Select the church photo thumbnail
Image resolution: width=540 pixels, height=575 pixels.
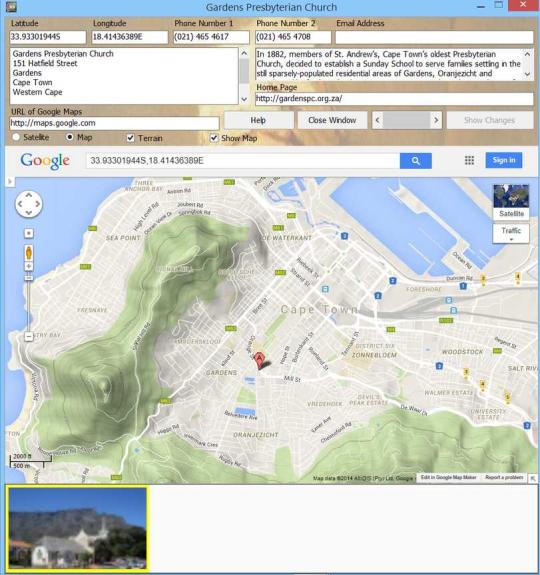coord(77,528)
